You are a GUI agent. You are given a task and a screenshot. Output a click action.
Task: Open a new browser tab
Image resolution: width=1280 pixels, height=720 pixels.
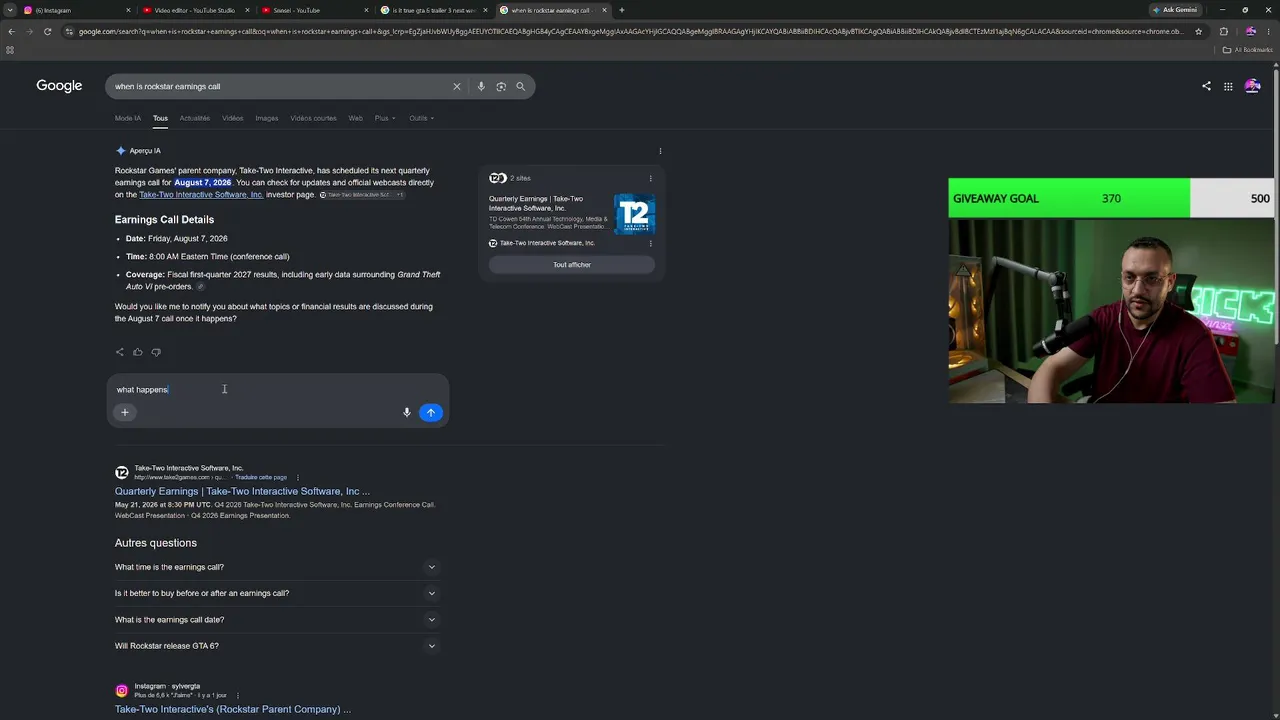click(x=622, y=10)
